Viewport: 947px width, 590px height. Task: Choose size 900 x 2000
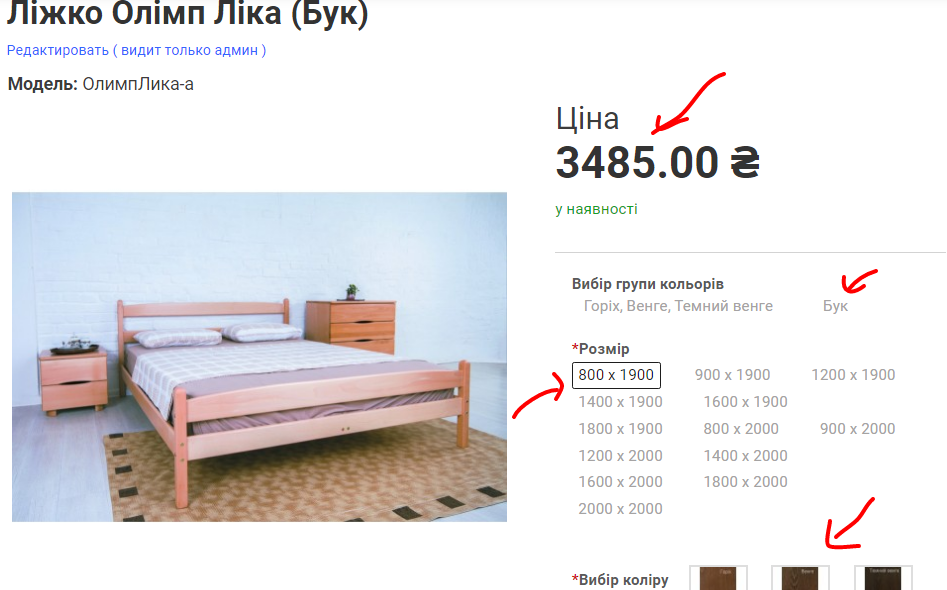click(x=858, y=429)
